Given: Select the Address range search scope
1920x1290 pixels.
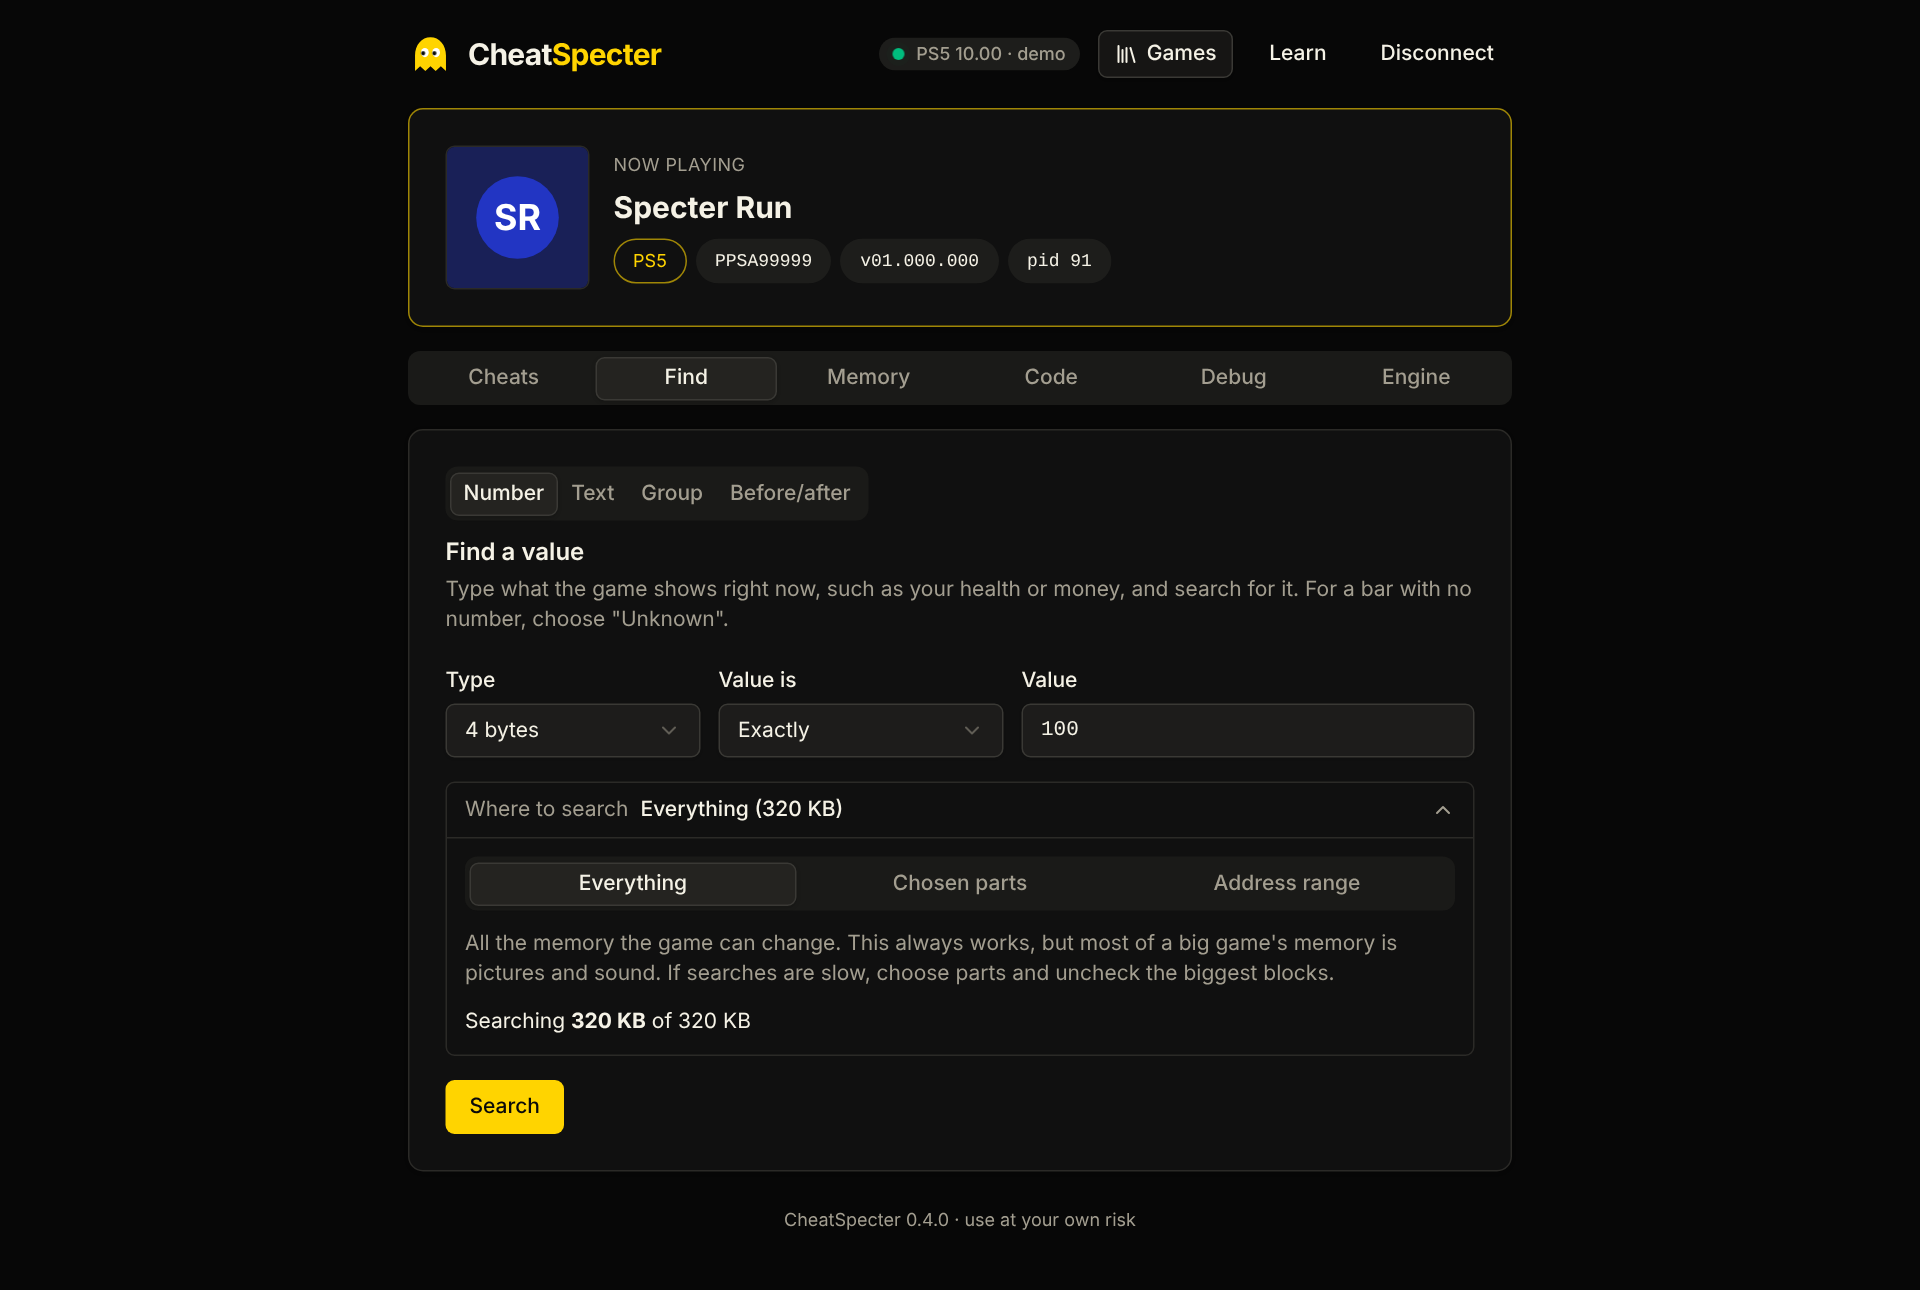Looking at the screenshot, I should (x=1287, y=884).
